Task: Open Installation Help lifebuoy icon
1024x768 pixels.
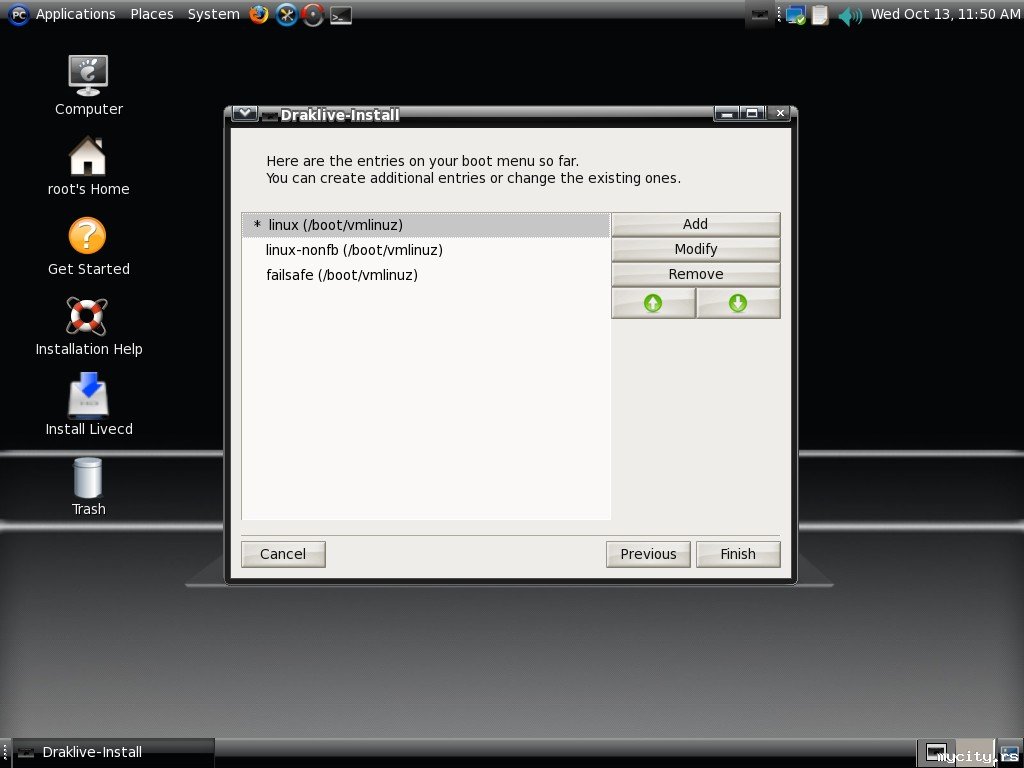Action: (87, 316)
